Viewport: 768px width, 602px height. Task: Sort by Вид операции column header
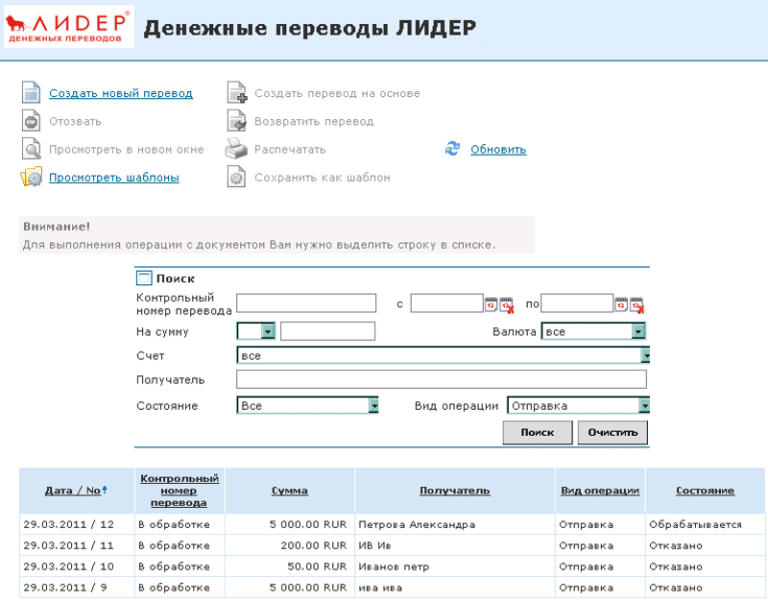[600, 490]
